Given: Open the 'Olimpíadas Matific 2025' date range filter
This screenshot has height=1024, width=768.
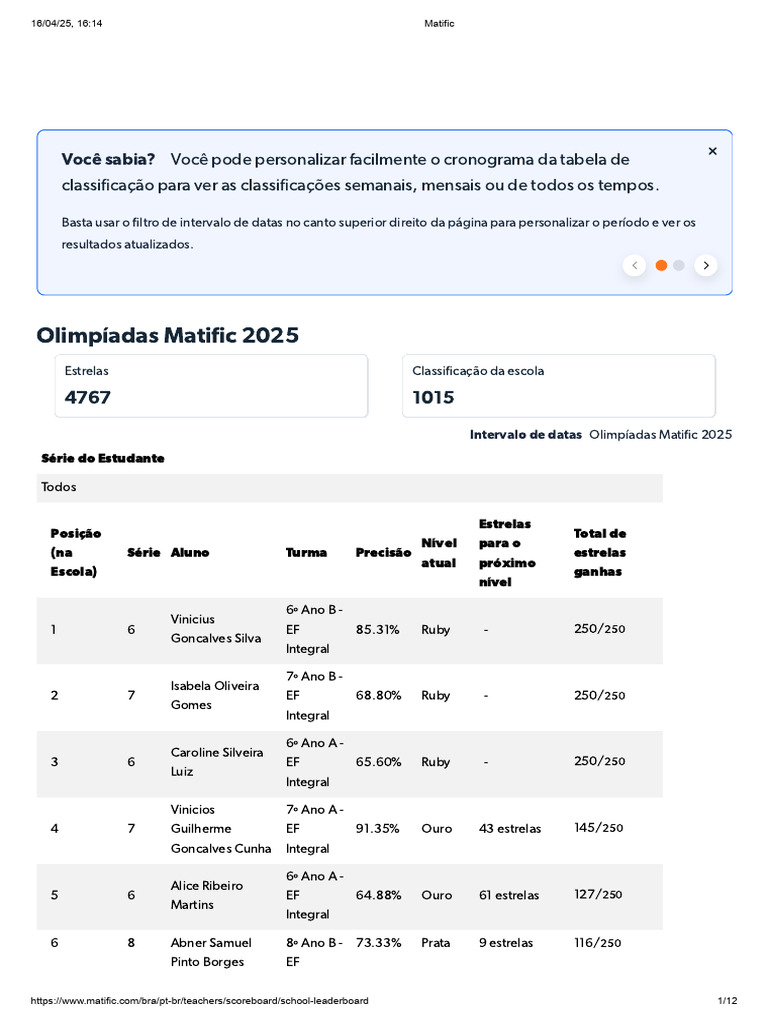Looking at the screenshot, I should pos(660,434).
